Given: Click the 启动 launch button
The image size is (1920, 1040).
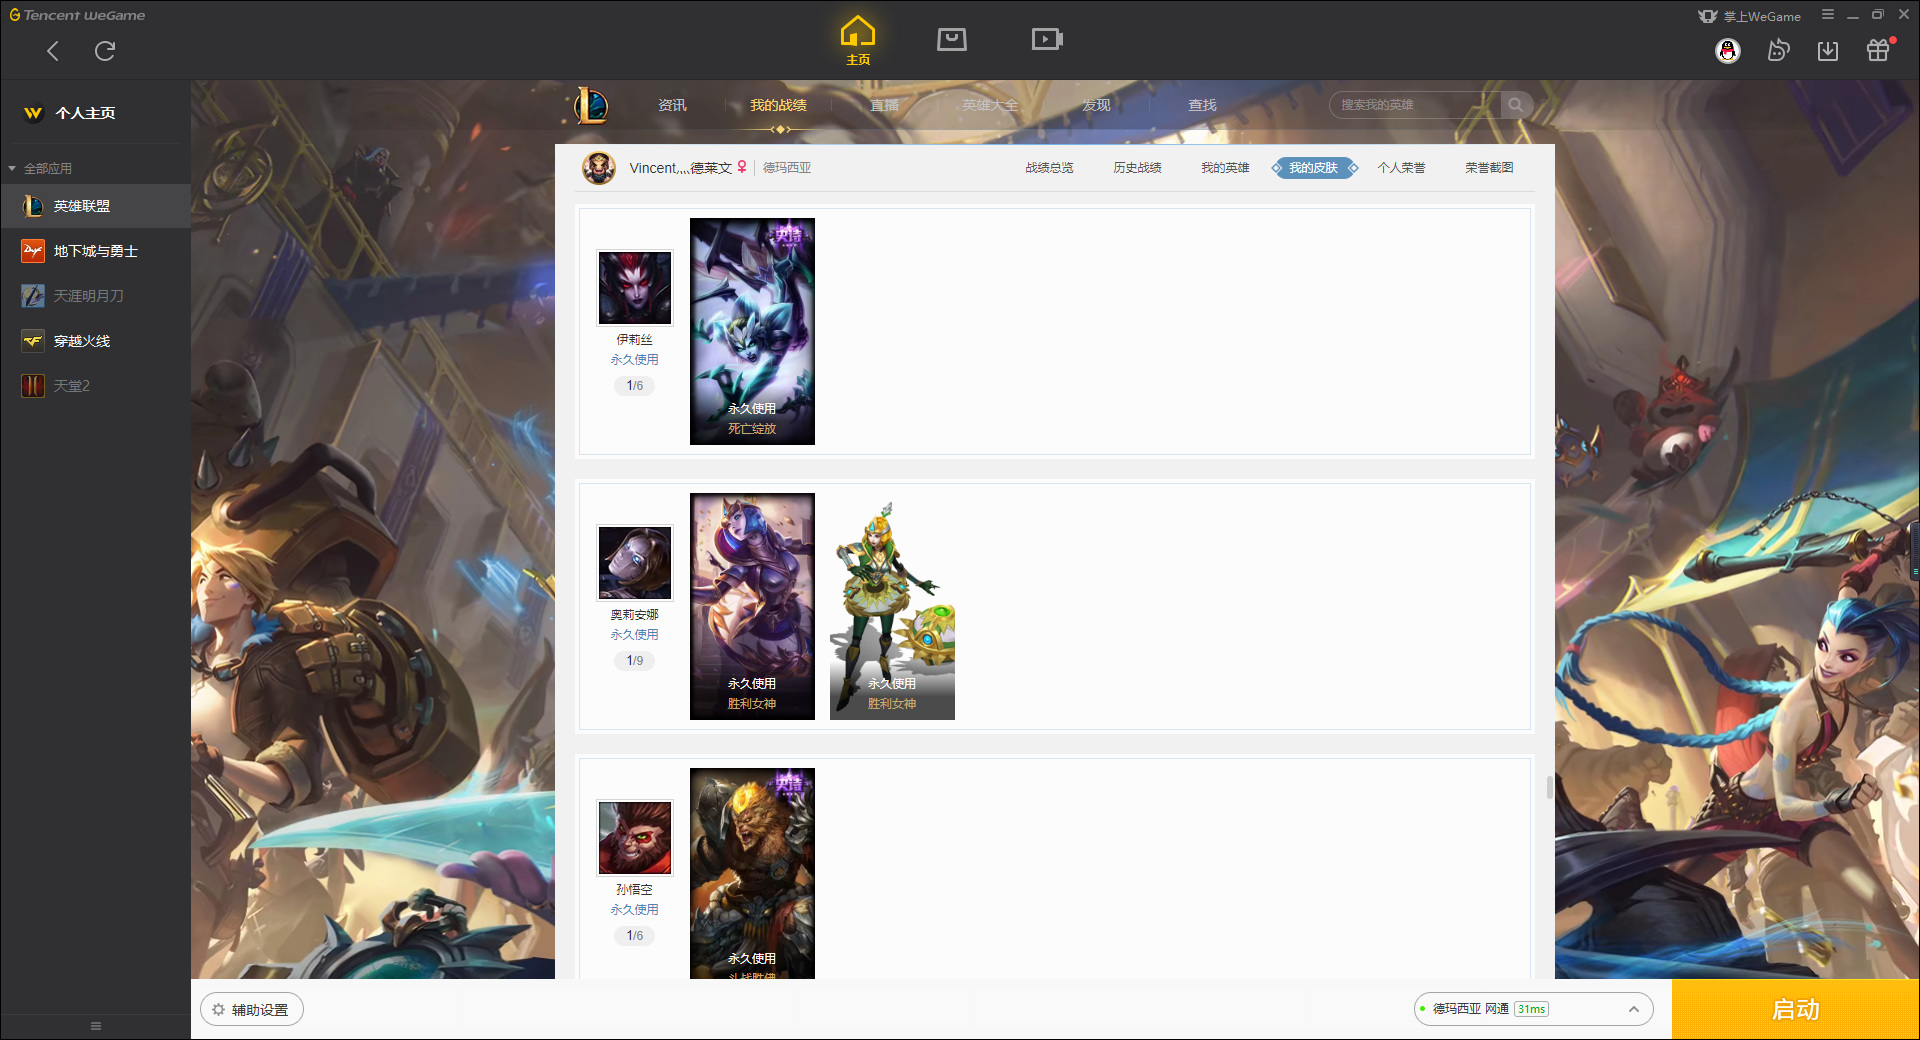Looking at the screenshot, I should (x=1796, y=1010).
